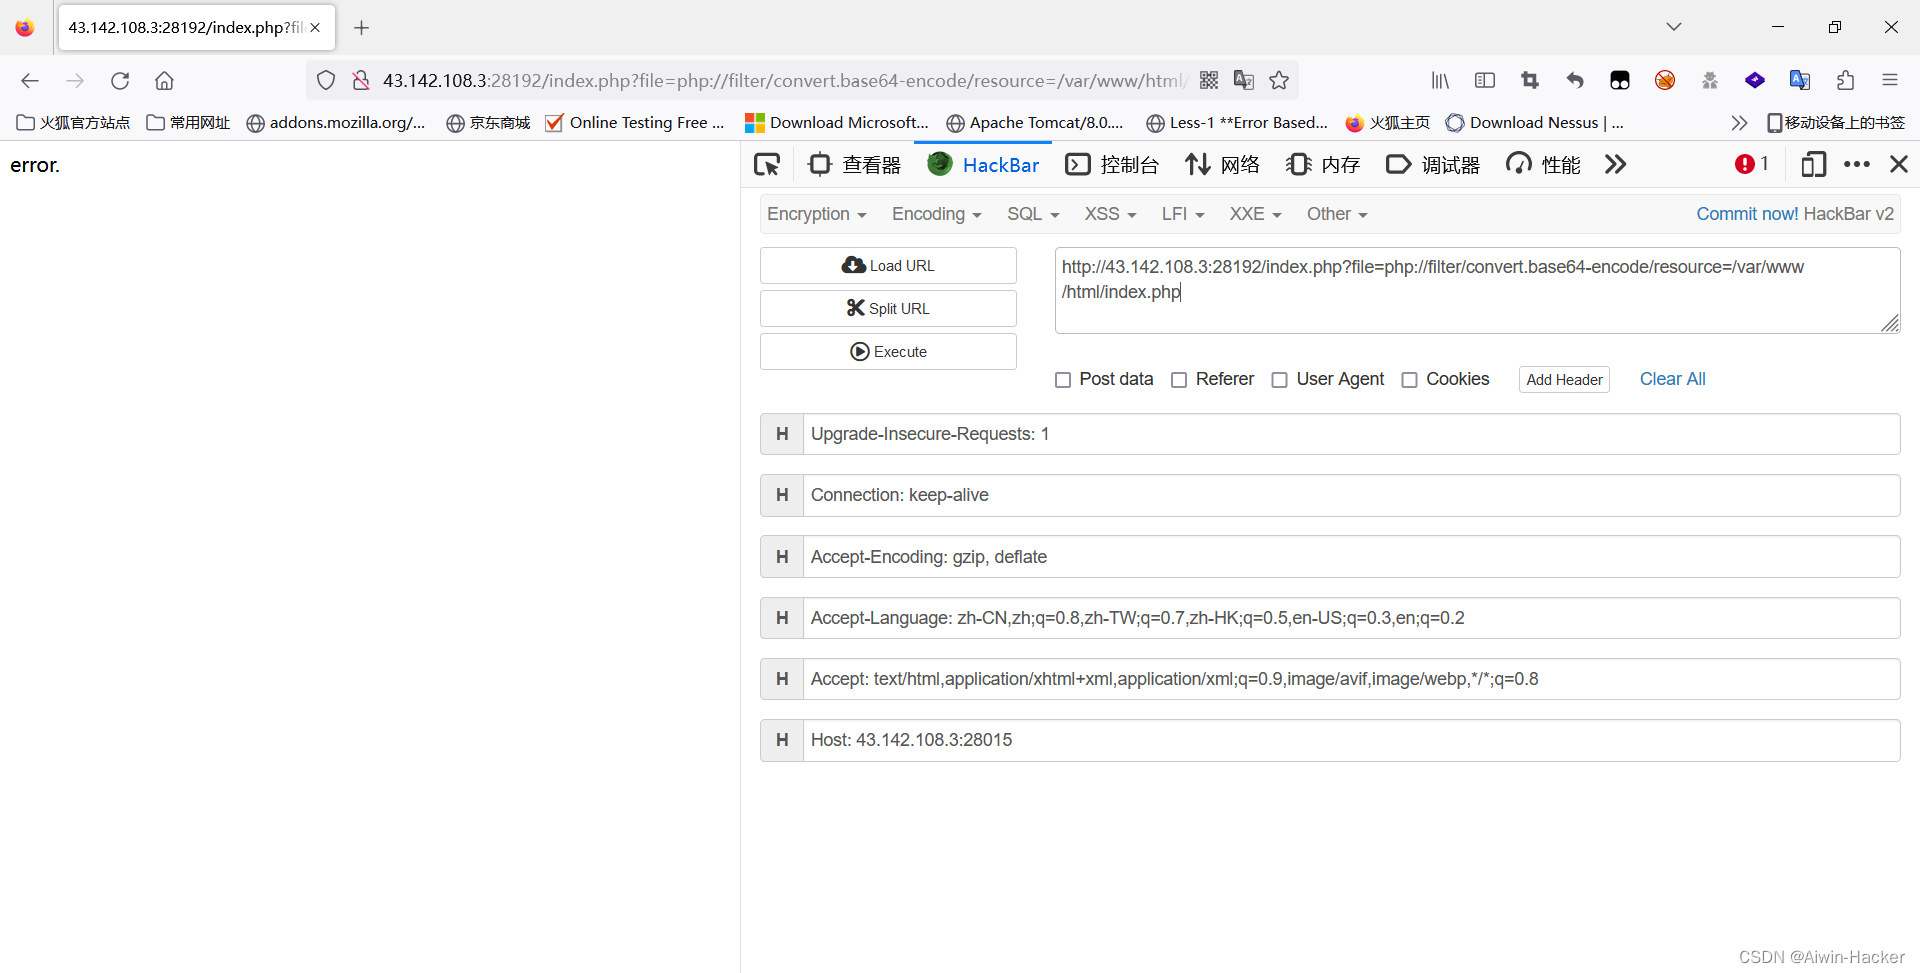1920x973 pixels.
Task: Switch to the HackBar tab
Action: (984, 165)
